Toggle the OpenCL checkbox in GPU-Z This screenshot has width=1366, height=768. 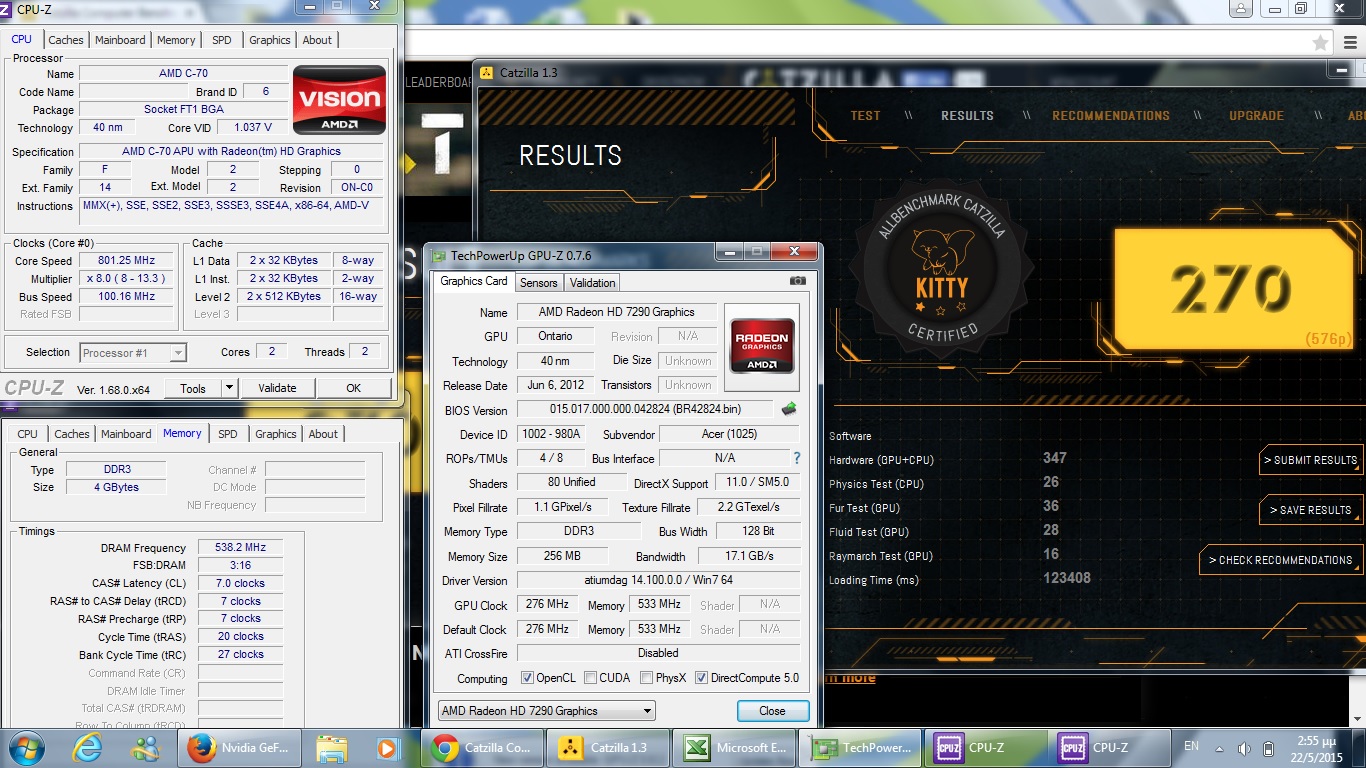[x=527, y=678]
